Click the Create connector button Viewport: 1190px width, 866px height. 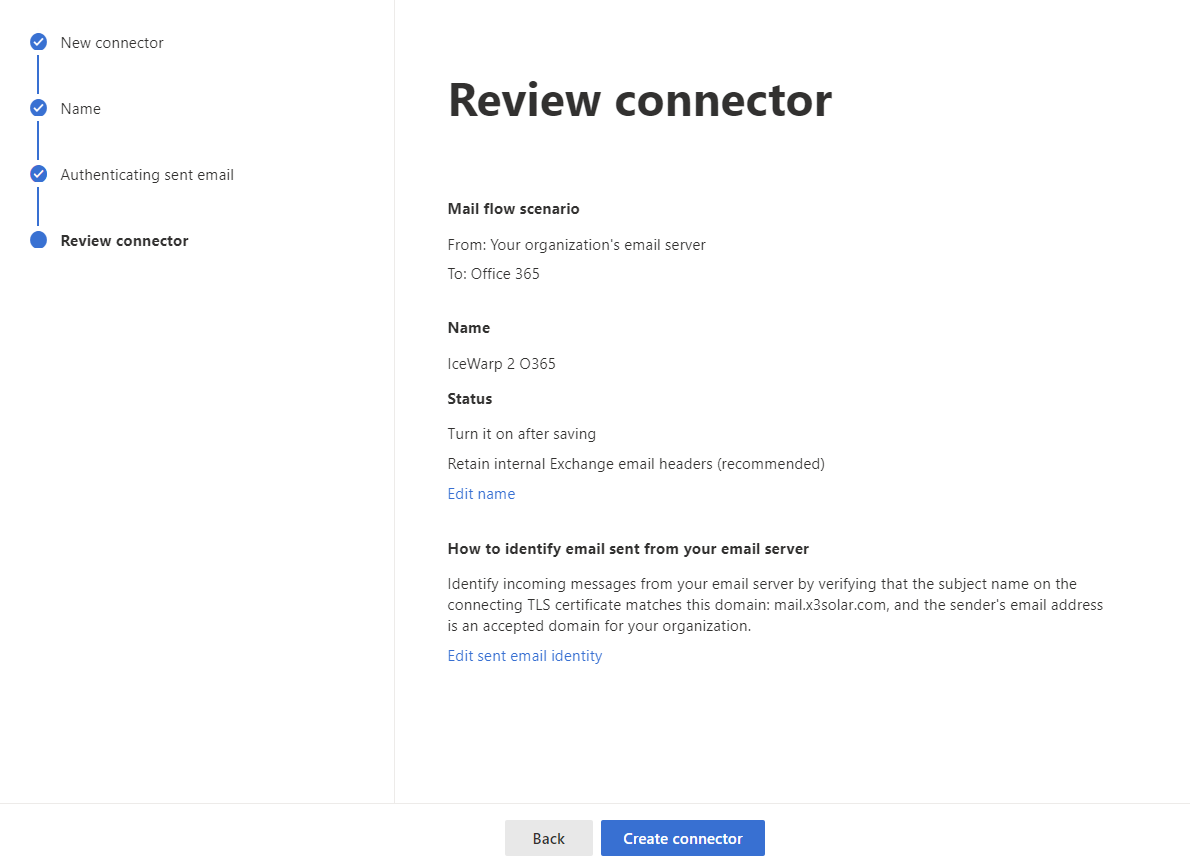point(682,838)
